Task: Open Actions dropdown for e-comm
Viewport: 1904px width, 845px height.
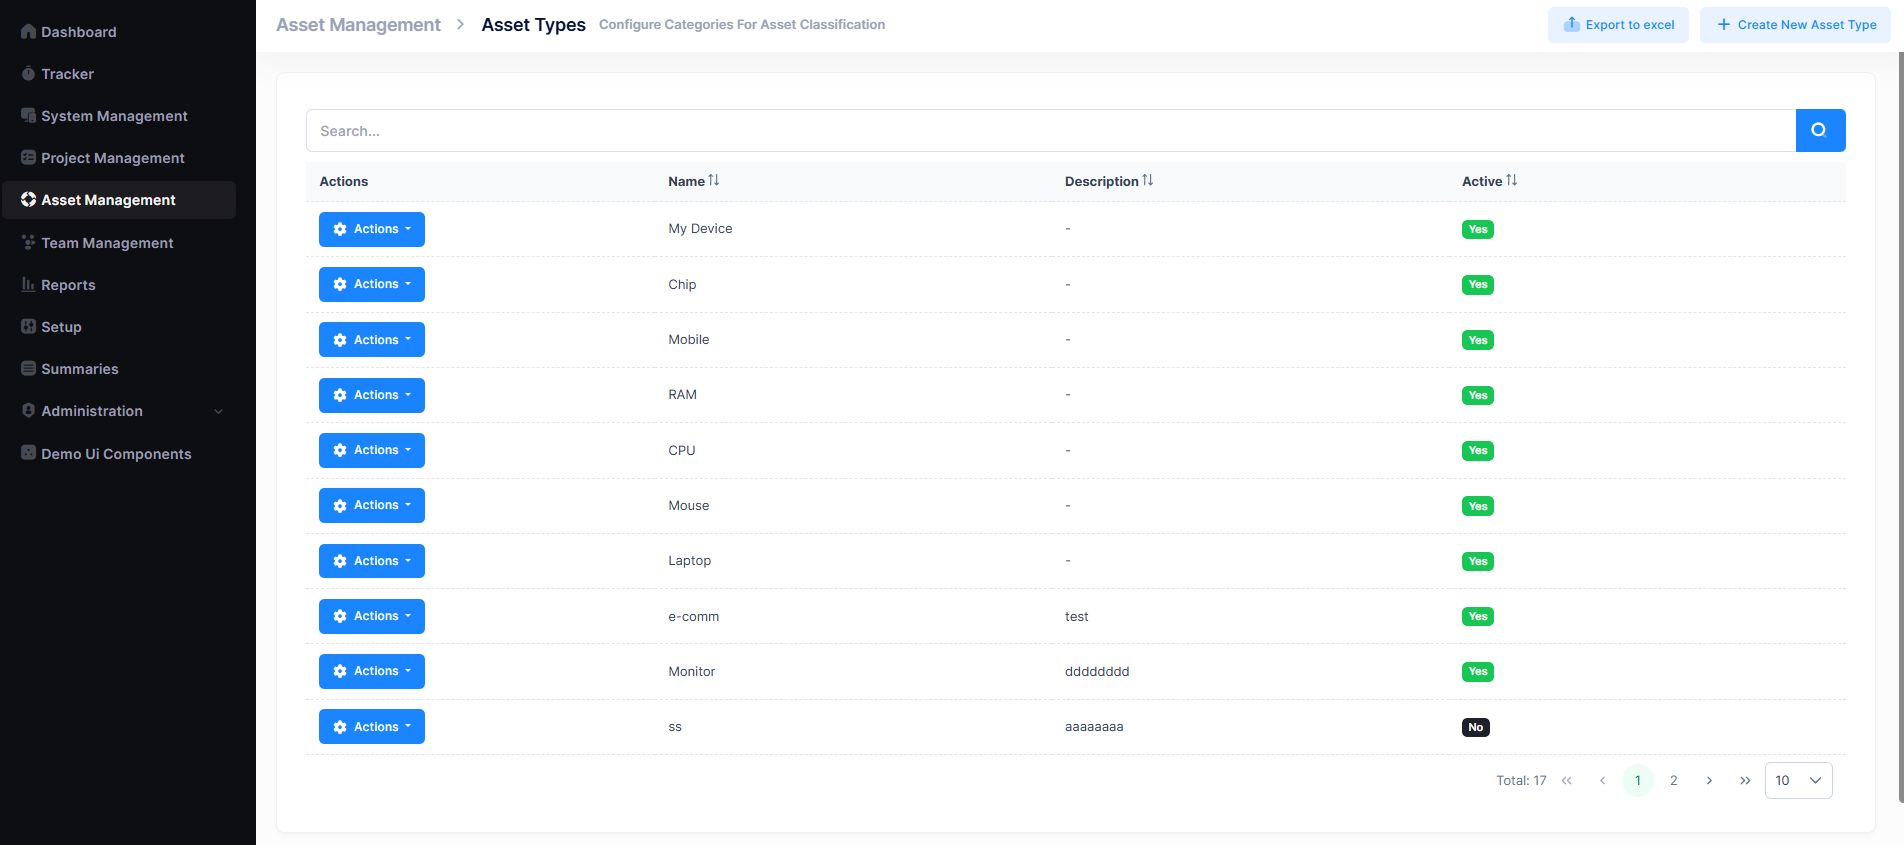Action: (372, 616)
